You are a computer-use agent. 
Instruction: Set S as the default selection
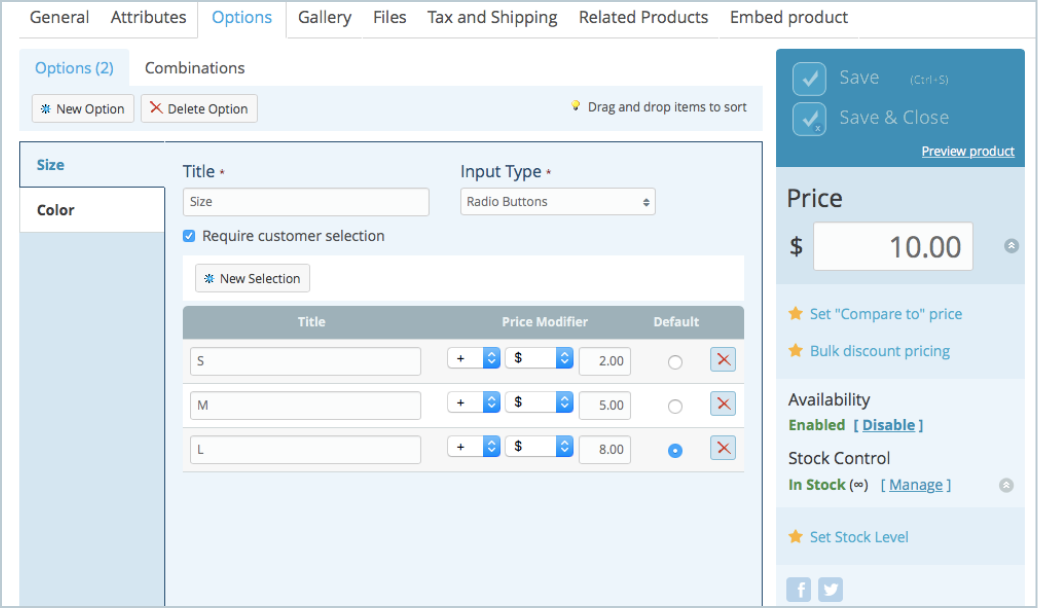pos(675,362)
